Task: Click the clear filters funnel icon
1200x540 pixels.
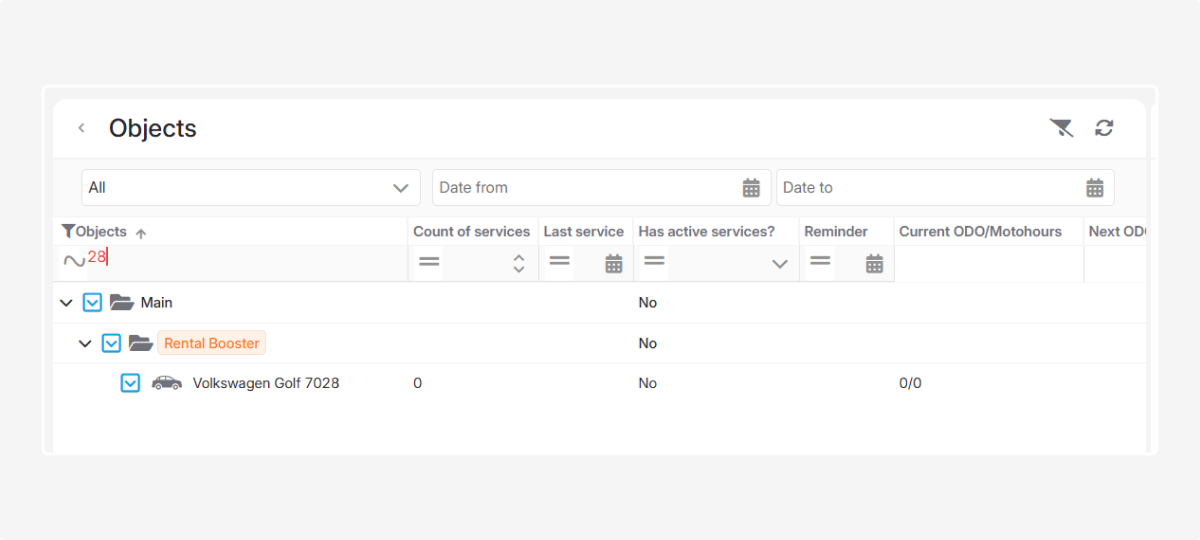Action: pos(1061,127)
